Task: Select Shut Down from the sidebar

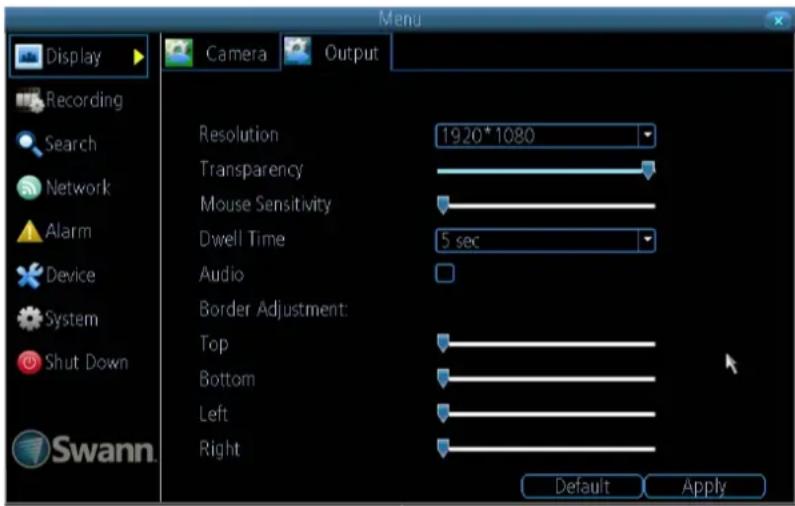Action: (73, 363)
